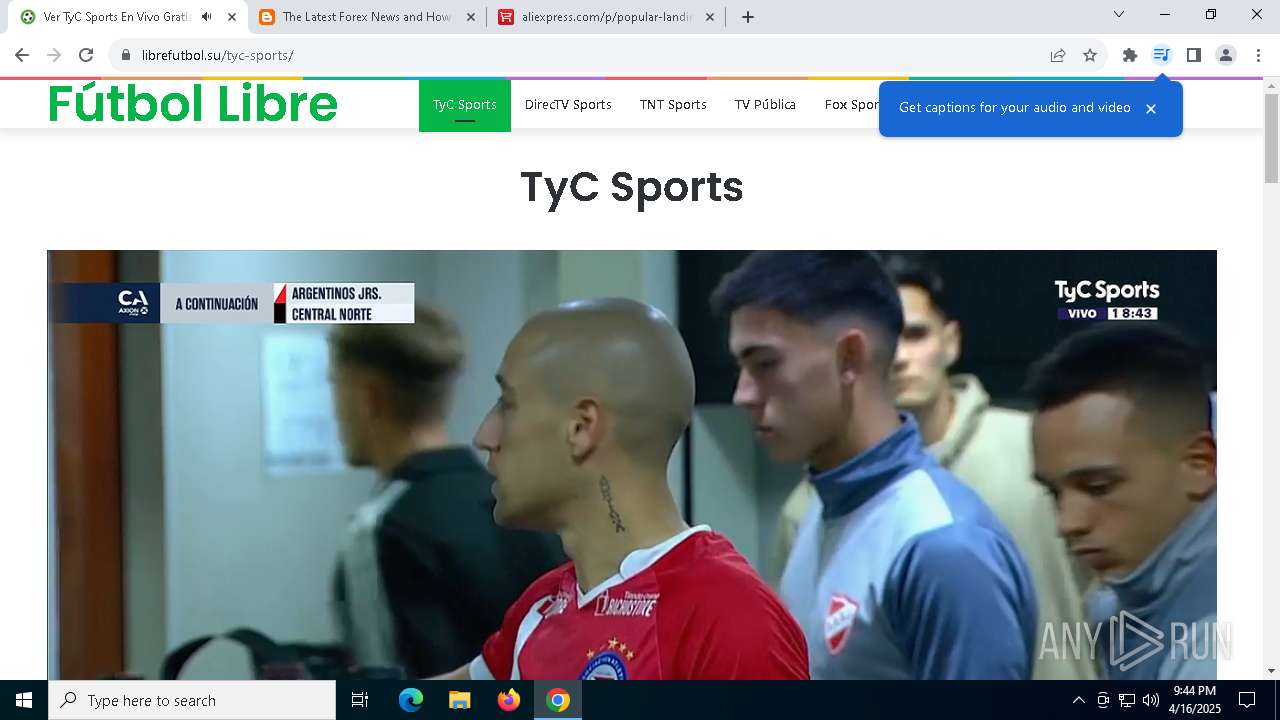The width and height of the screenshot is (1280, 720).
Task: Go back with the browser back arrow
Action: point(22,55)
